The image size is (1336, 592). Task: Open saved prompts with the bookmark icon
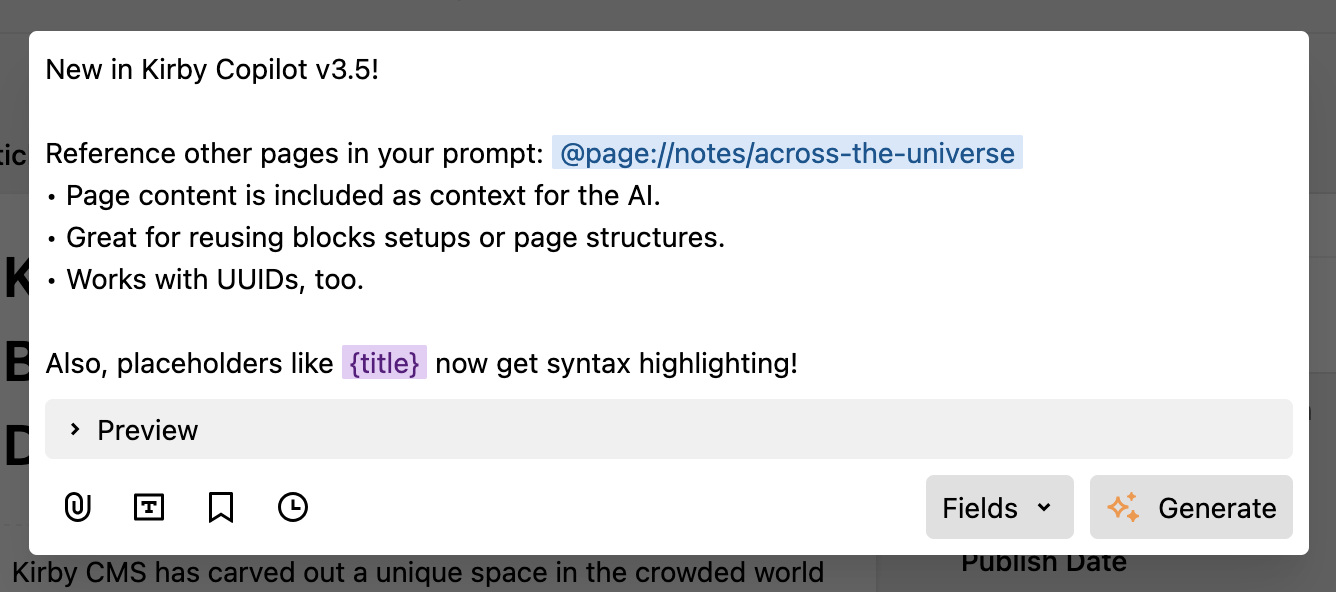pos(221,507)
